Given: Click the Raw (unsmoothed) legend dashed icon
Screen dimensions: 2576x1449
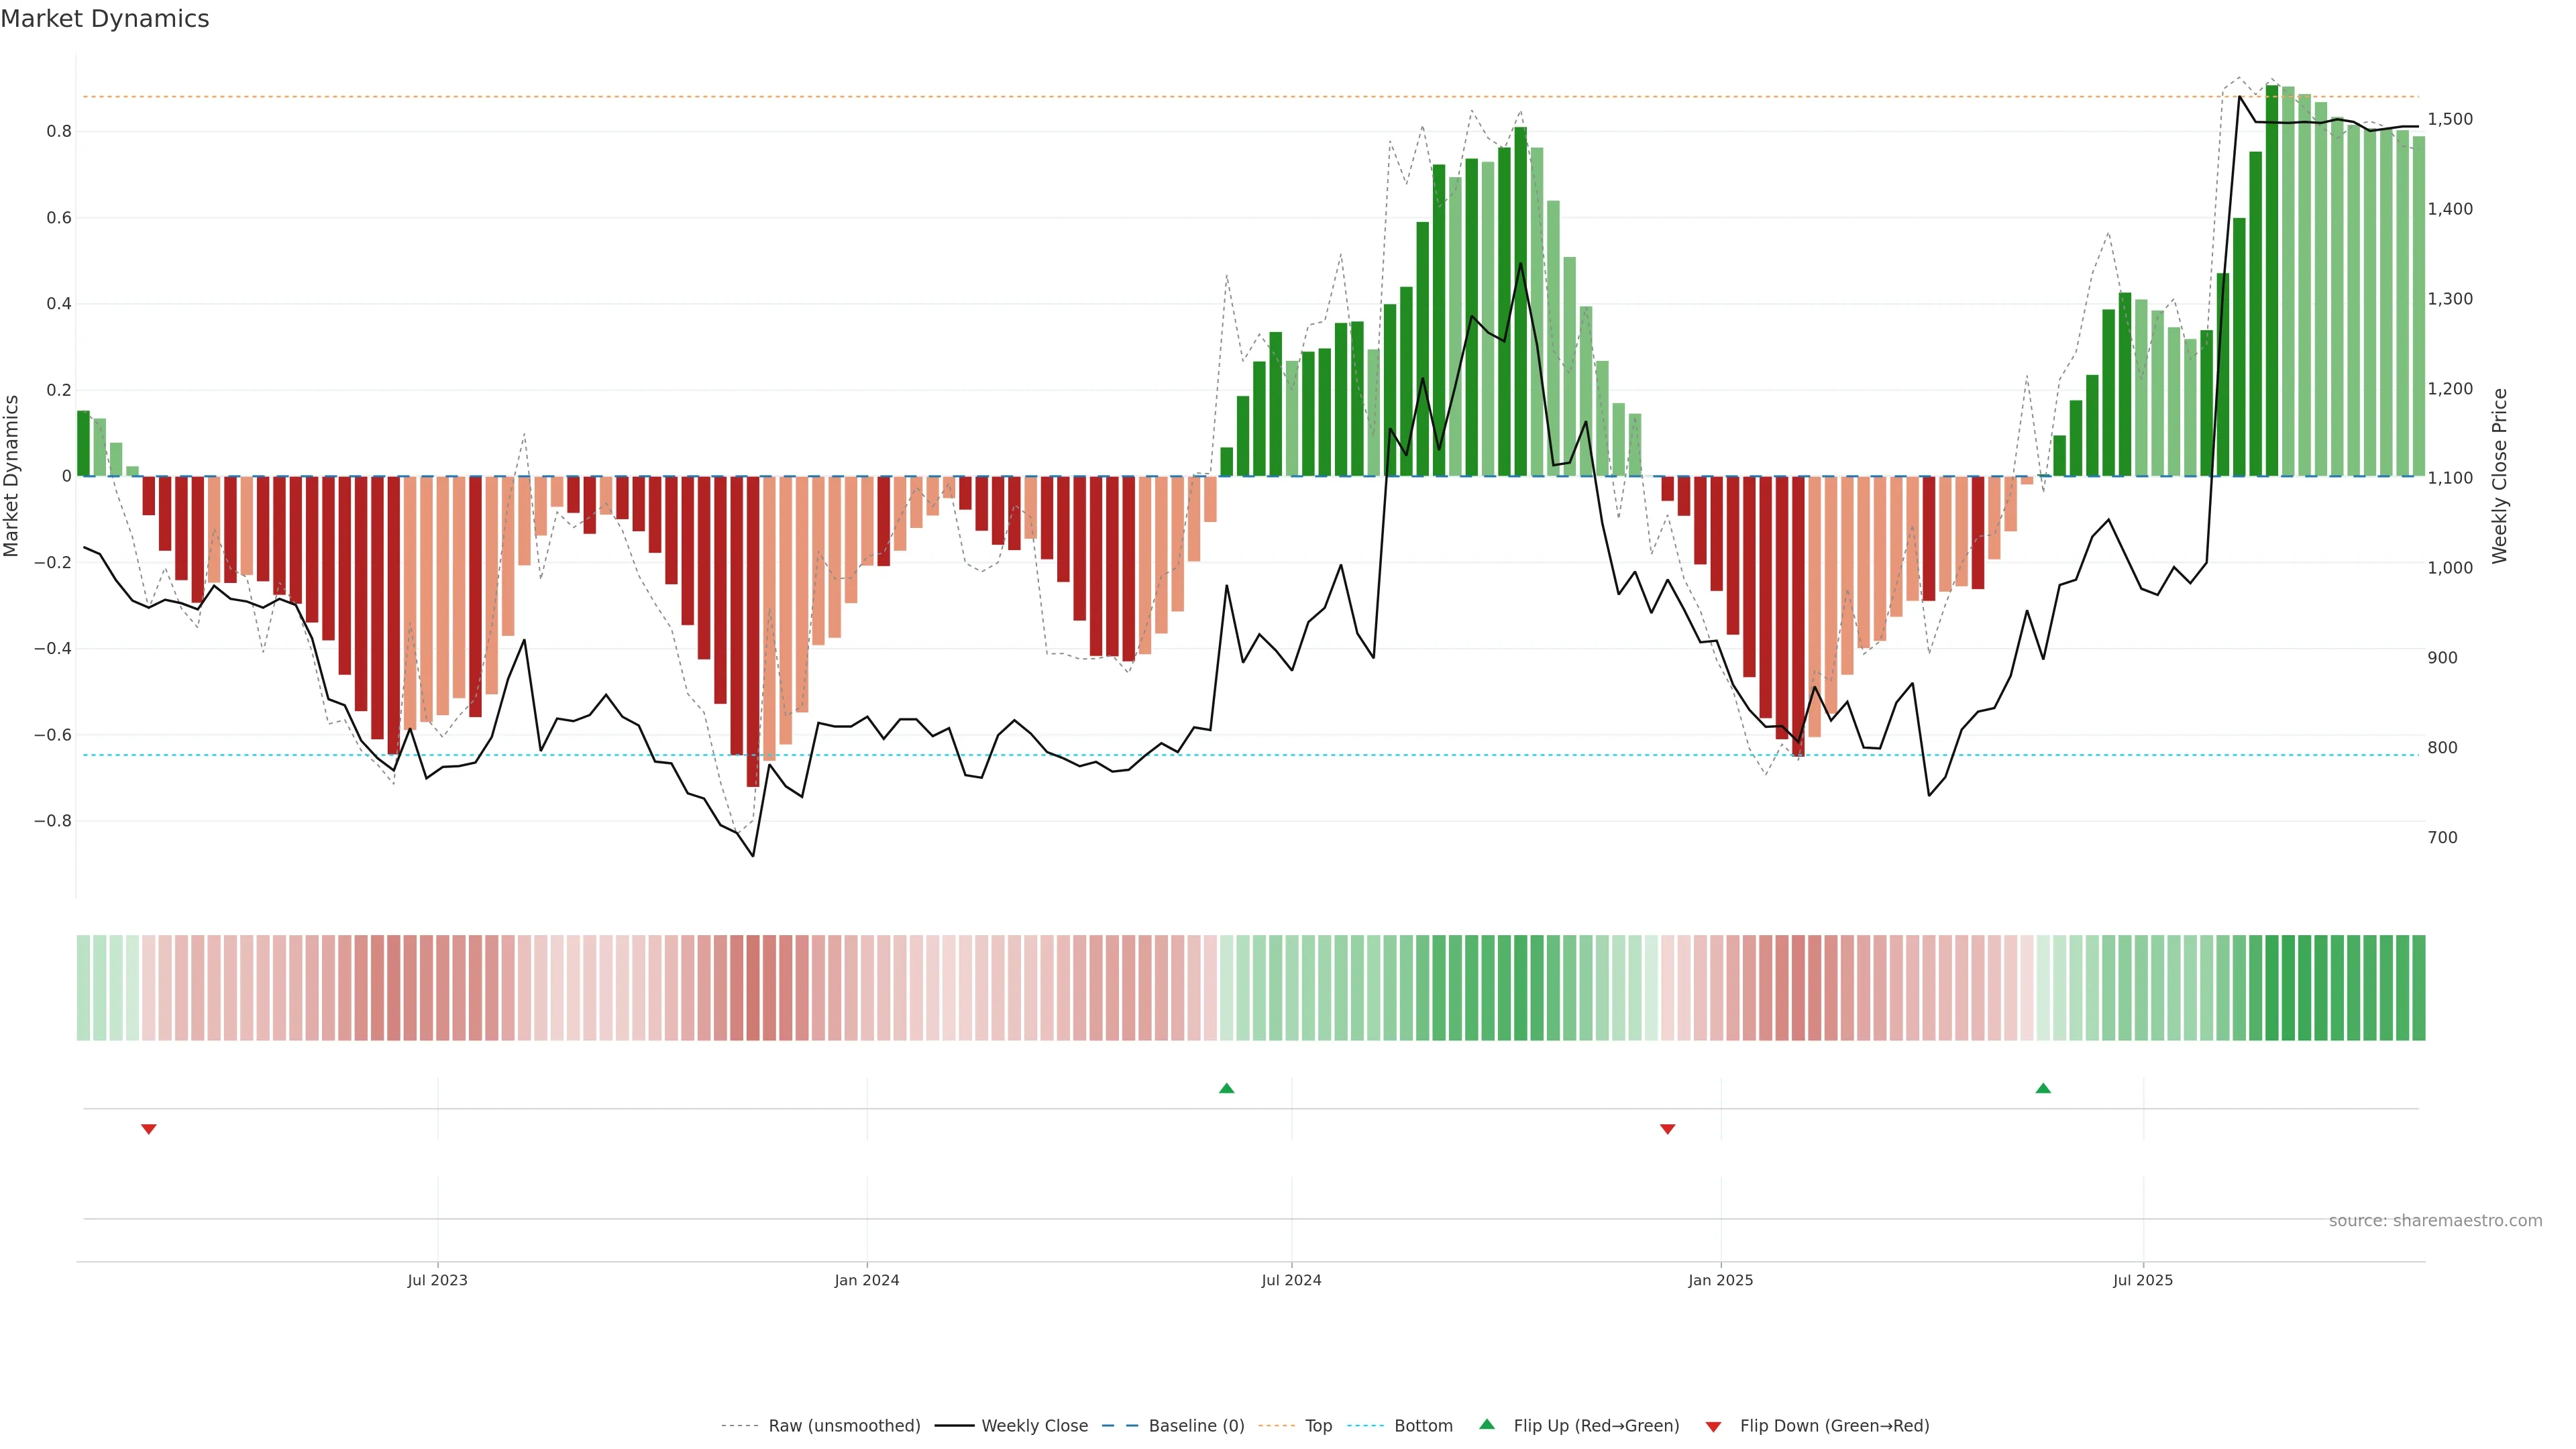Looking at the screenshot, I should point(740,1426).
